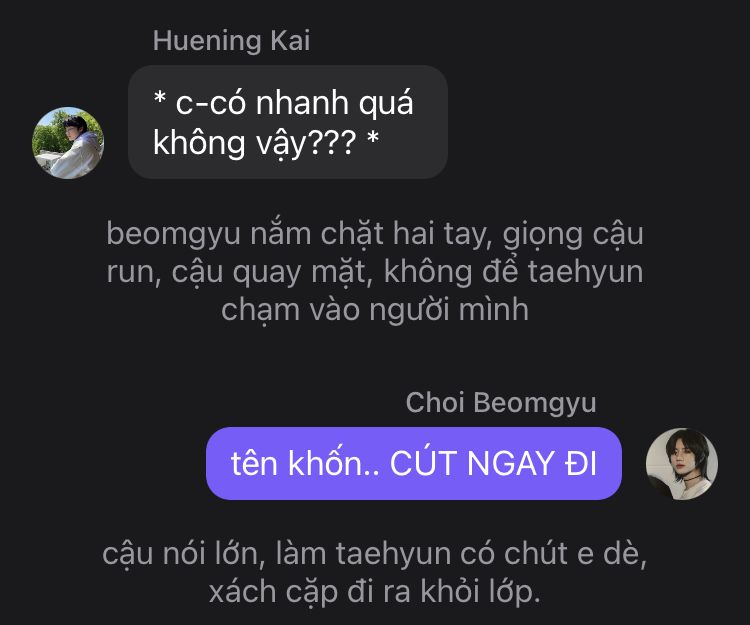Click the line 'xách cặp đi ra khỏi lớp.'

(375, 592)
